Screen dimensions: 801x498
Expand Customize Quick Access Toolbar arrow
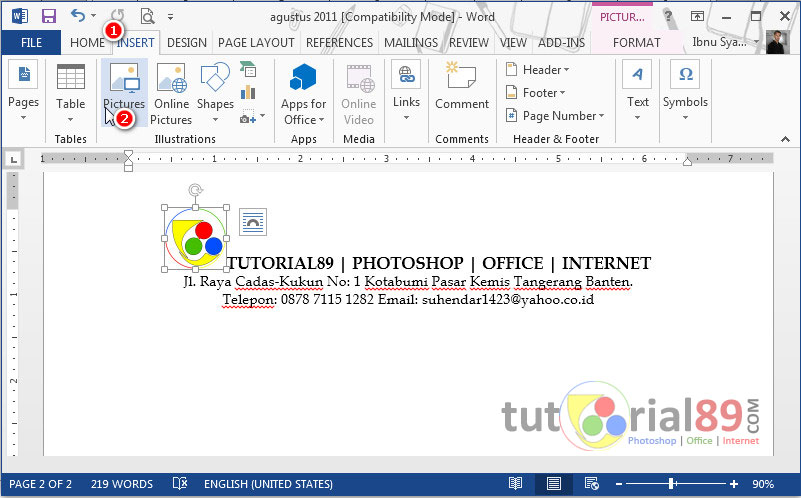tap(171, 17)
